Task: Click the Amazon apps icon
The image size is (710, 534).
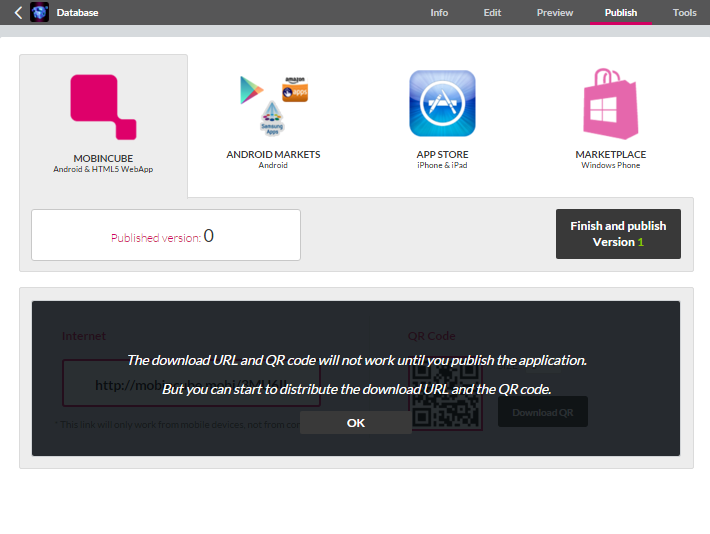Action: [295, 89]
